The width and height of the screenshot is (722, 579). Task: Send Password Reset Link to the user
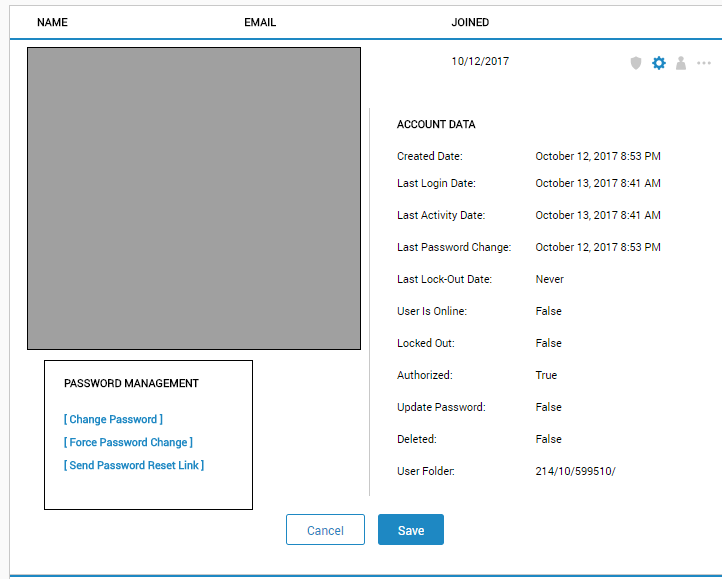coord(134,465)
